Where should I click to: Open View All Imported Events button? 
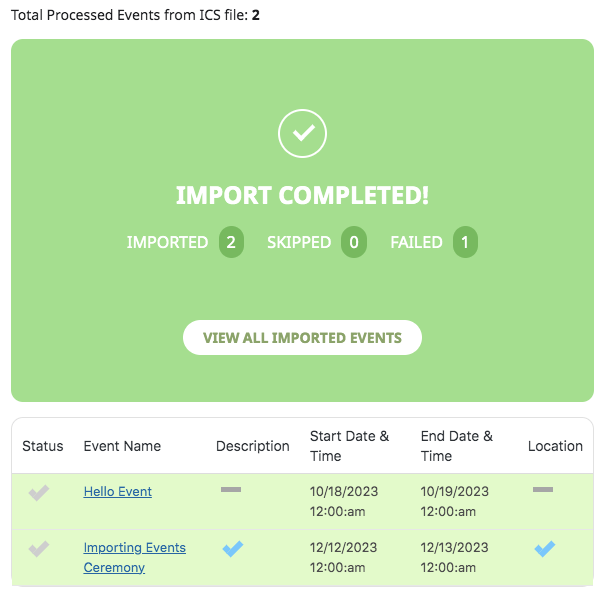tap(302, 337)
